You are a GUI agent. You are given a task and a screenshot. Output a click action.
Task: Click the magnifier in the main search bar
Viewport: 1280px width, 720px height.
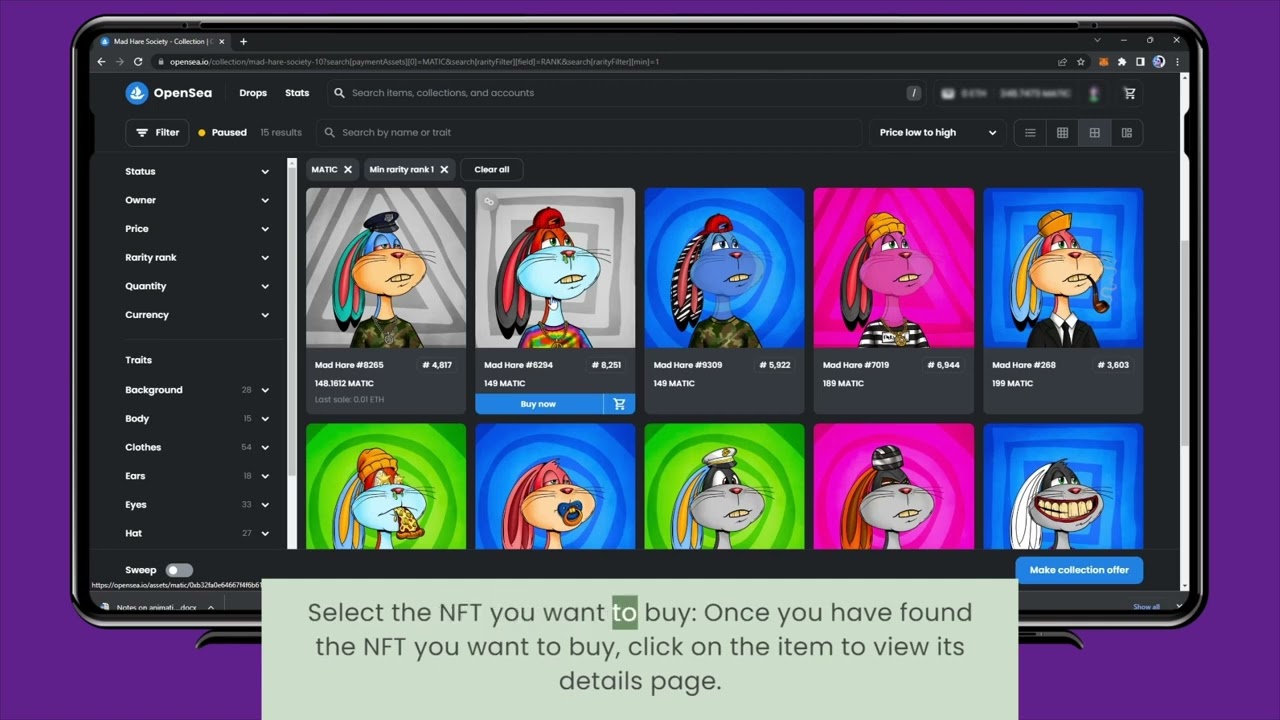[339, 93]
